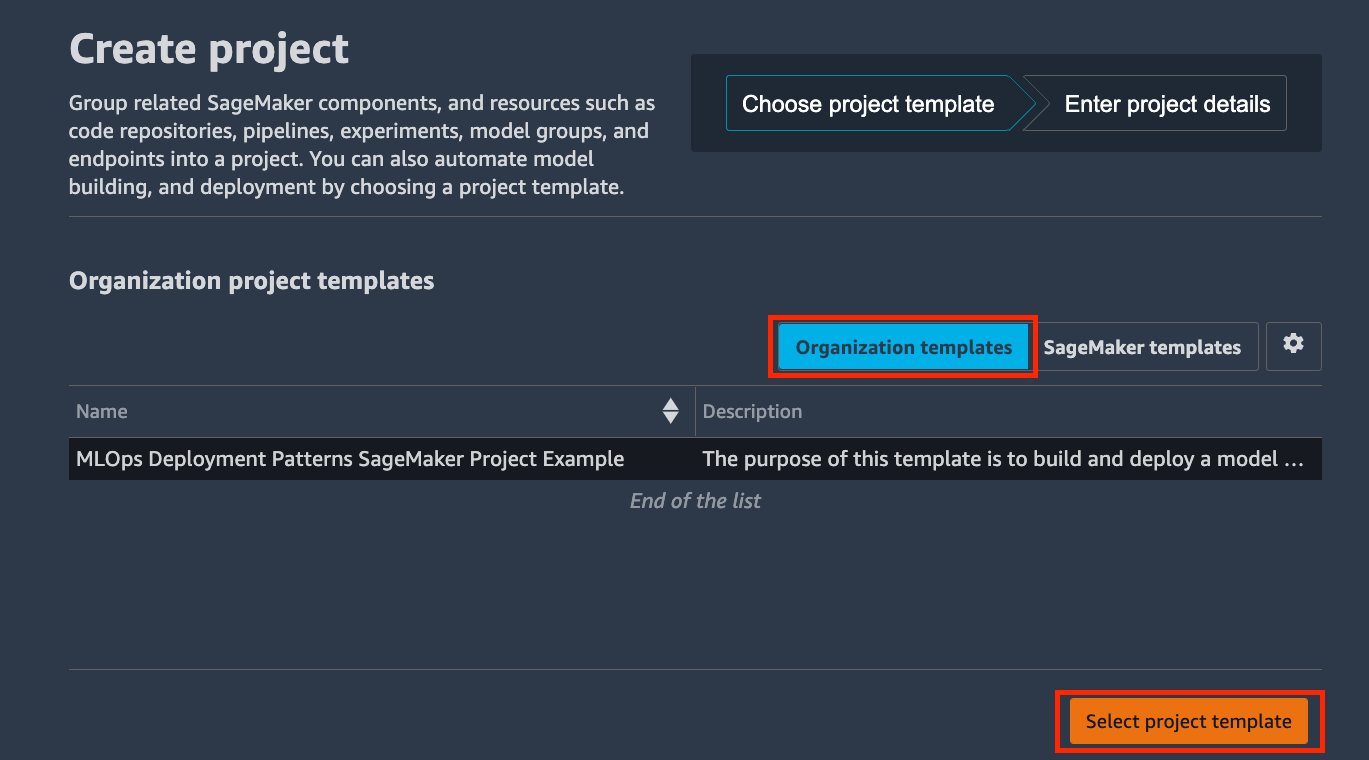The image size is (1369, 760).
Task: Select MLOps Deployment Patterns SageMaker Project Example row
Action: click(x=695, y=459)
